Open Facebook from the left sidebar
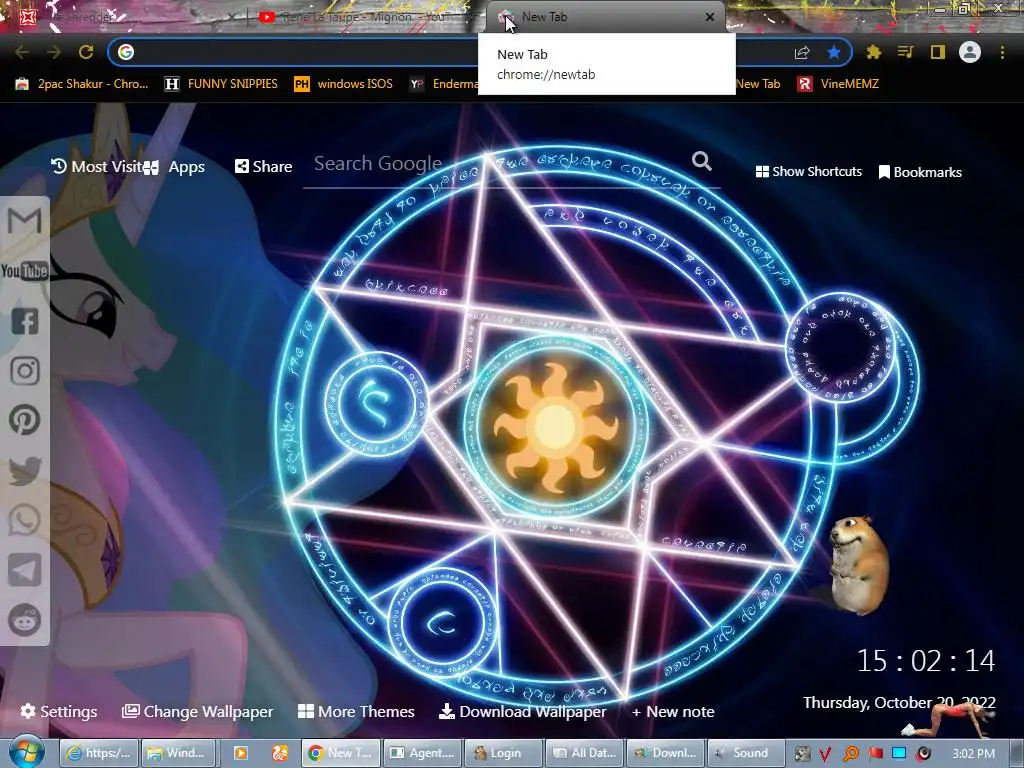The height and width of the screenshot is (768, 1024). click(x=24, y=321)
